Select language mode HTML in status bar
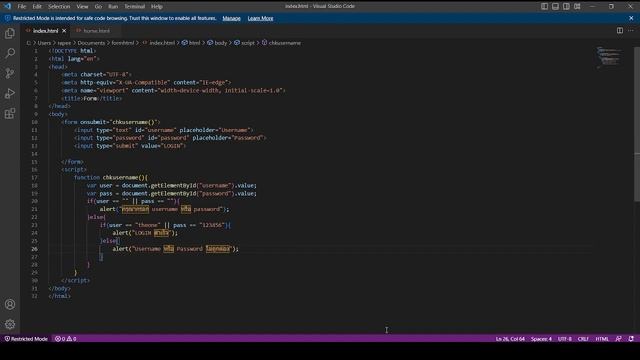 [x=602, y=339]
